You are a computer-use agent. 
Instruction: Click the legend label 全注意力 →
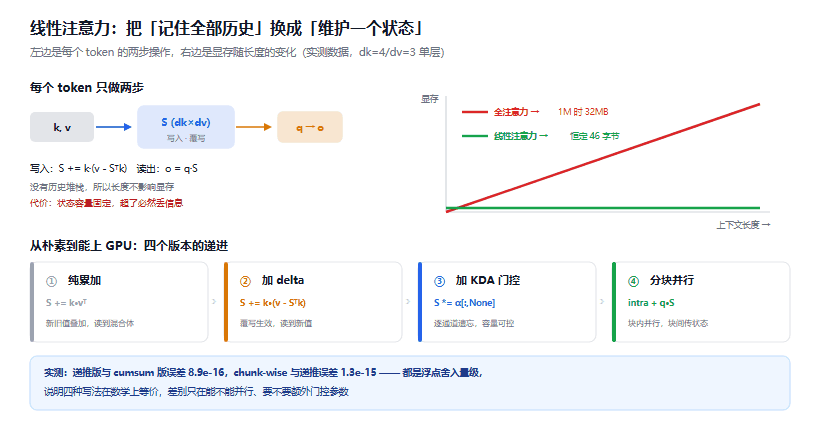516,112
